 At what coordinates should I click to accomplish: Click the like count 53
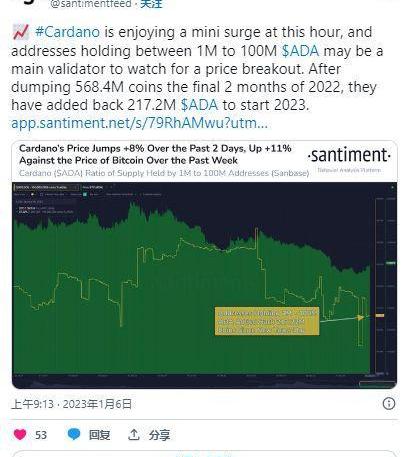pos(41,435)
